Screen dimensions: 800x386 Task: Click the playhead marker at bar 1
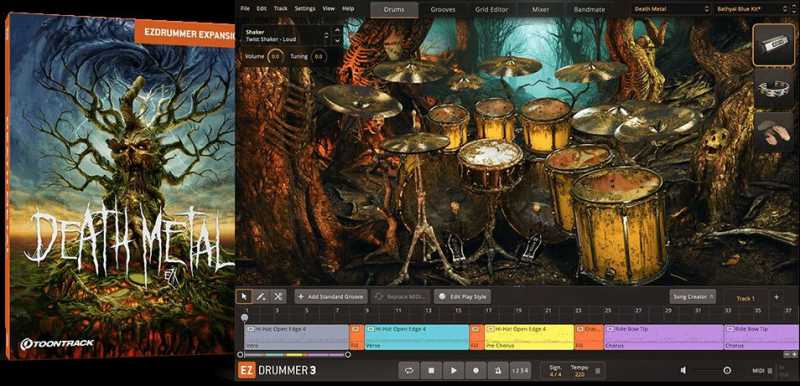coord(245,318)
